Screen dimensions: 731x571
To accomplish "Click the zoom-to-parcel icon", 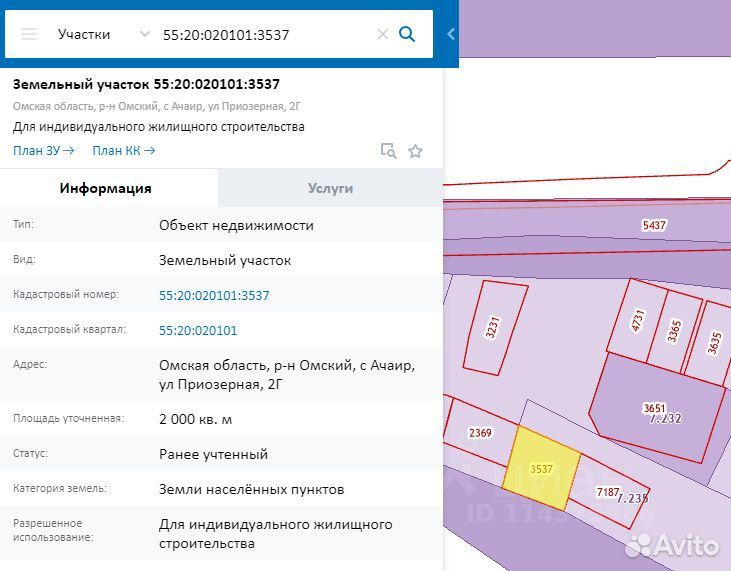I will (x=388, y=151).
